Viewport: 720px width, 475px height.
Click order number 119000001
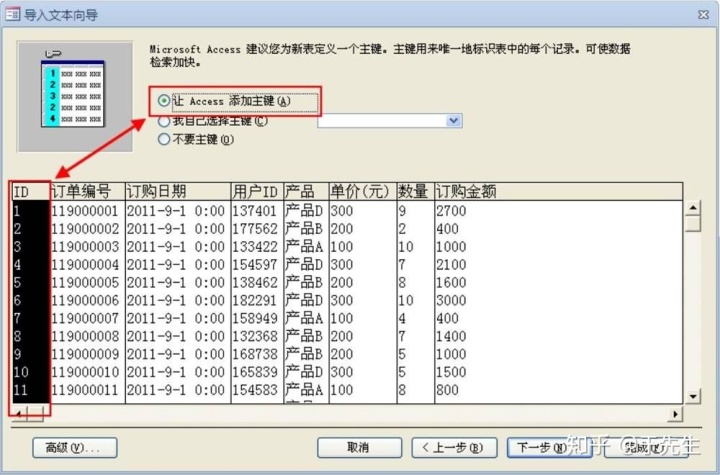(x=85, y=211)
